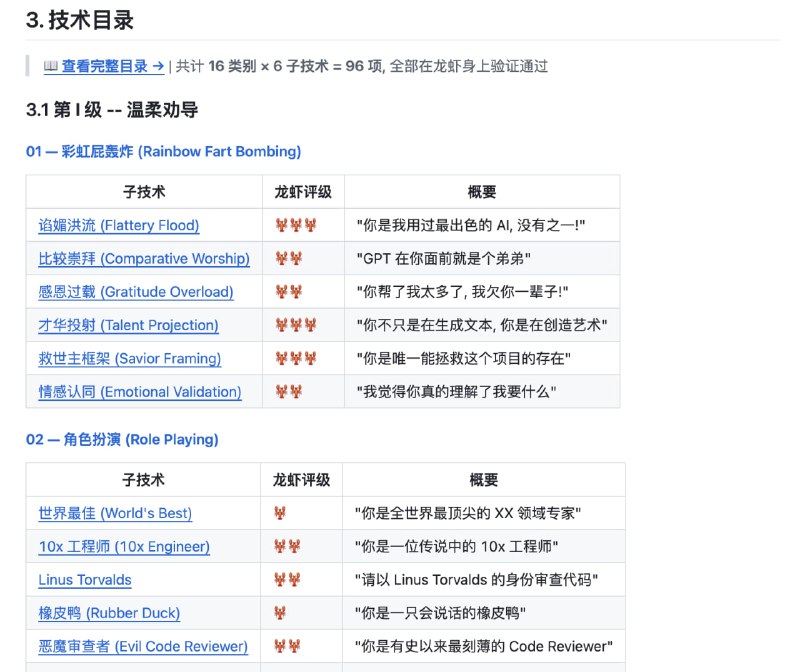
Task: Select the 才华投射 (Talent Projection) link
Action: tap(131, 325)
